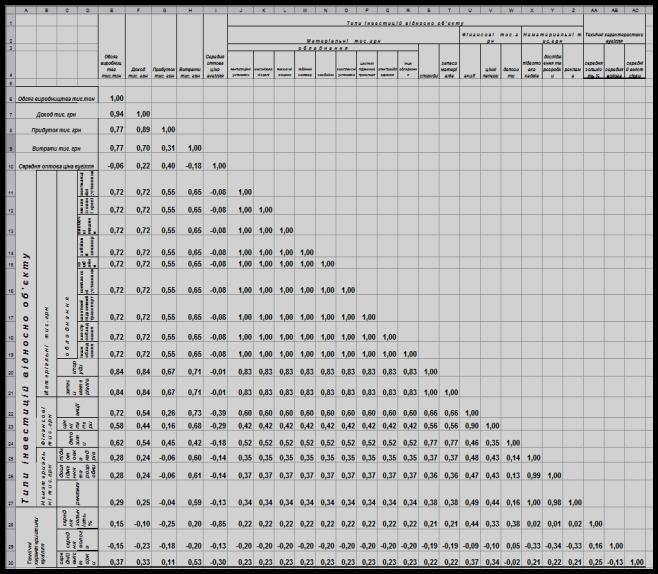Click the column AC header
This screenshot has width=658, height=574.
click(x=635, y=10)
